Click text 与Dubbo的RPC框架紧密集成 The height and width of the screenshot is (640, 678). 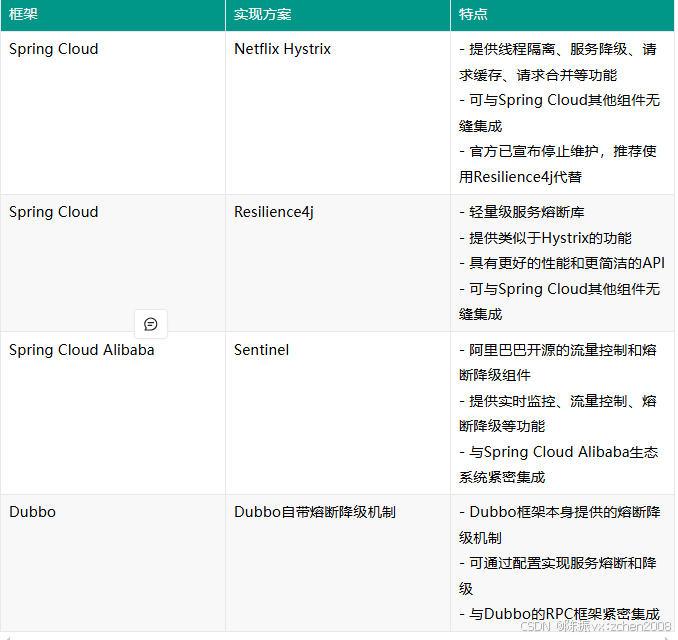point(565,614)
